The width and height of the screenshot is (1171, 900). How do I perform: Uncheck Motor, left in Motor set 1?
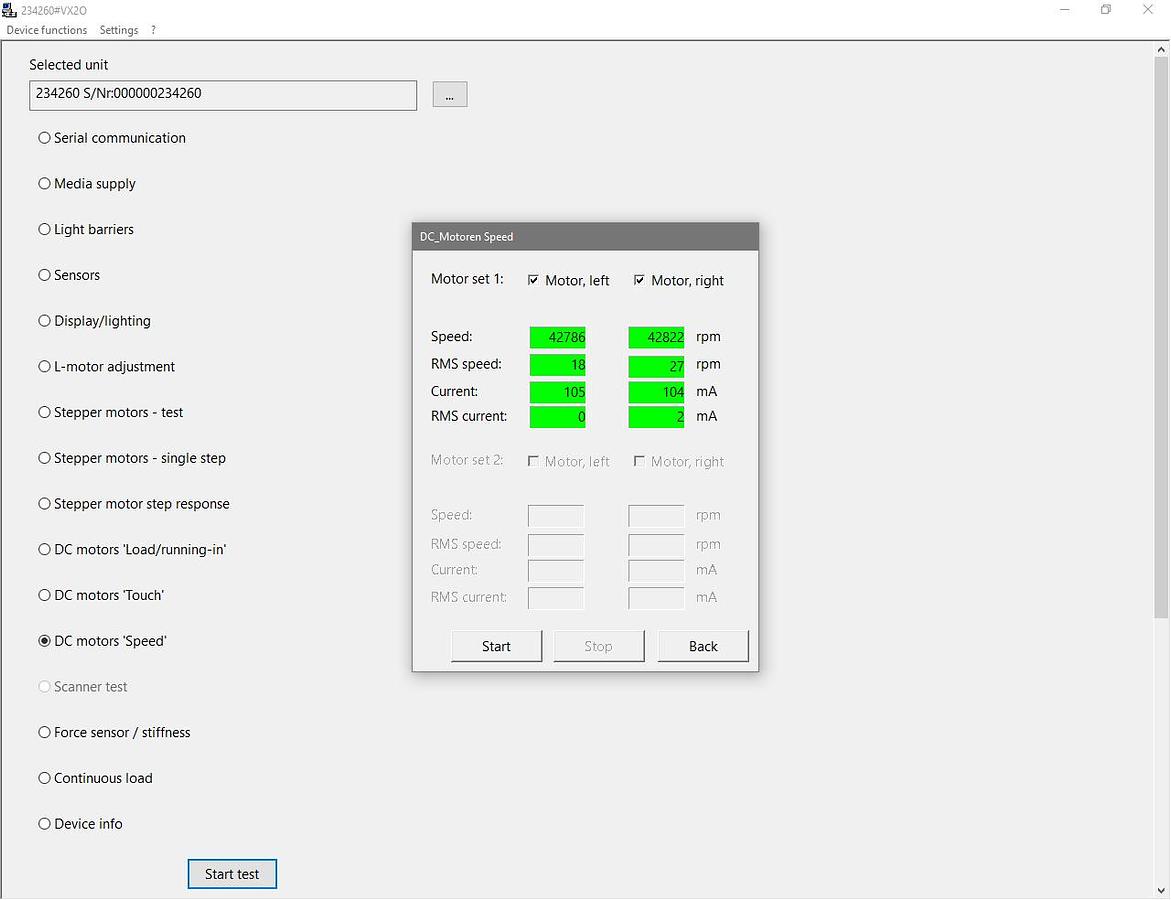point(534,281)
